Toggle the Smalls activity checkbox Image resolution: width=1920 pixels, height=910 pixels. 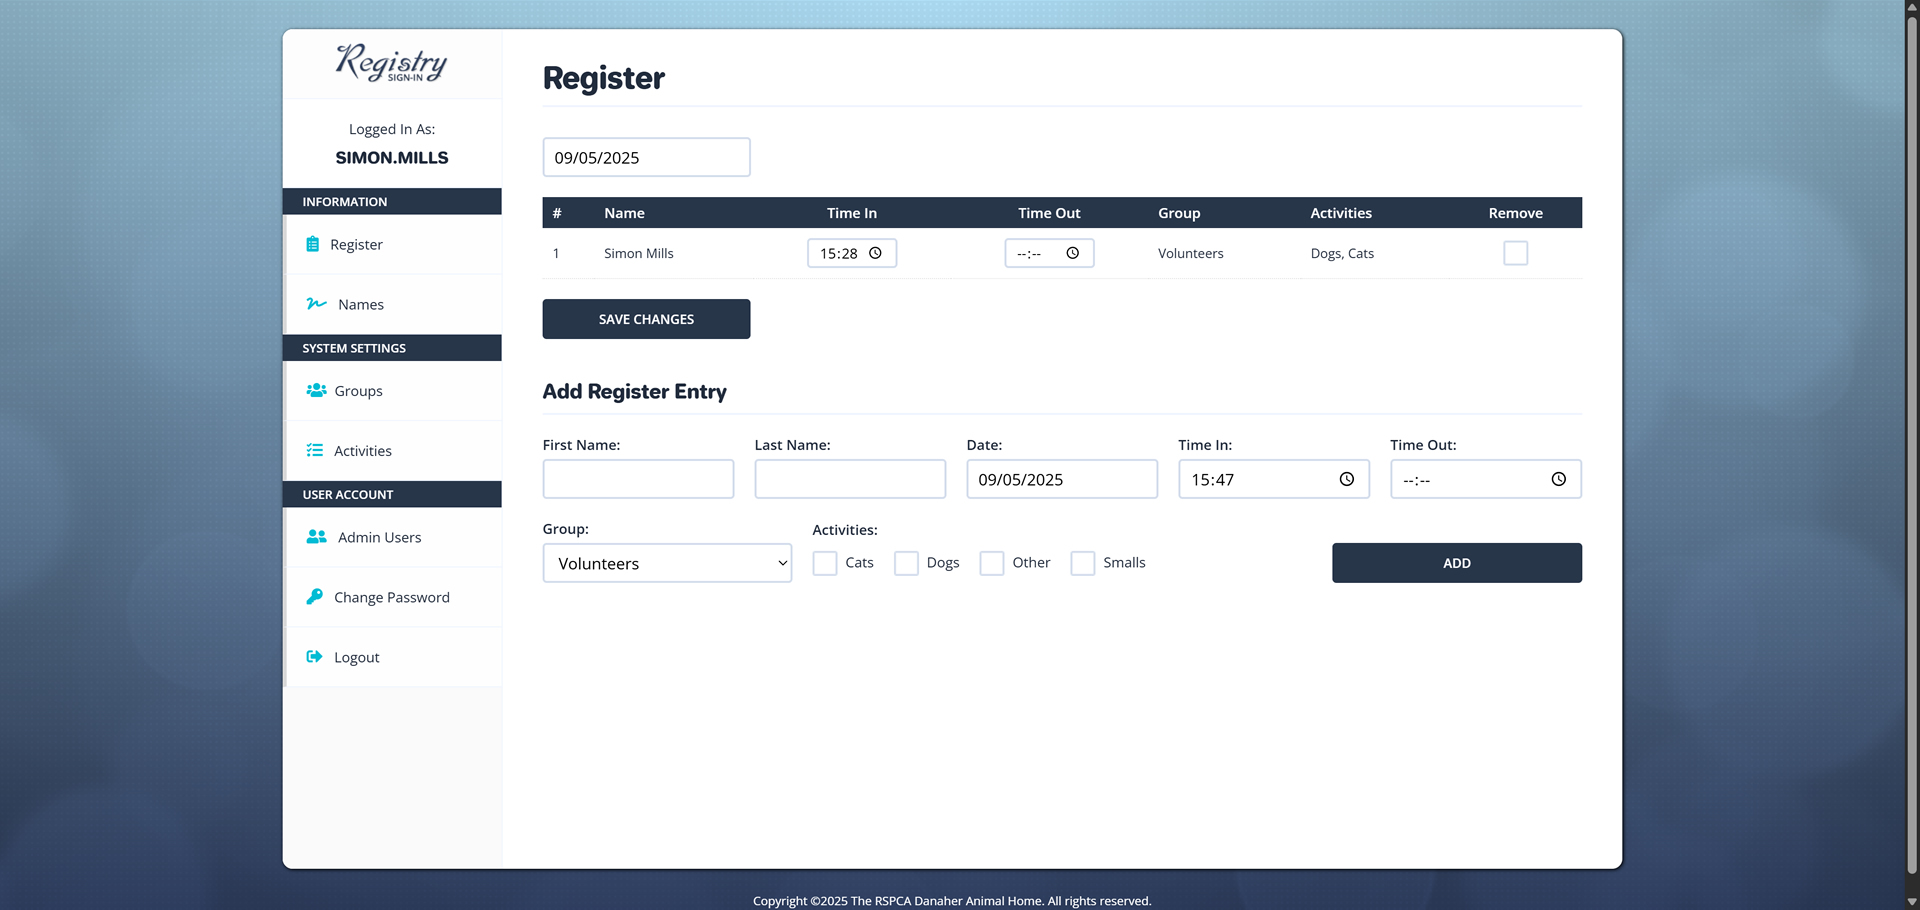pos(1082,563)
